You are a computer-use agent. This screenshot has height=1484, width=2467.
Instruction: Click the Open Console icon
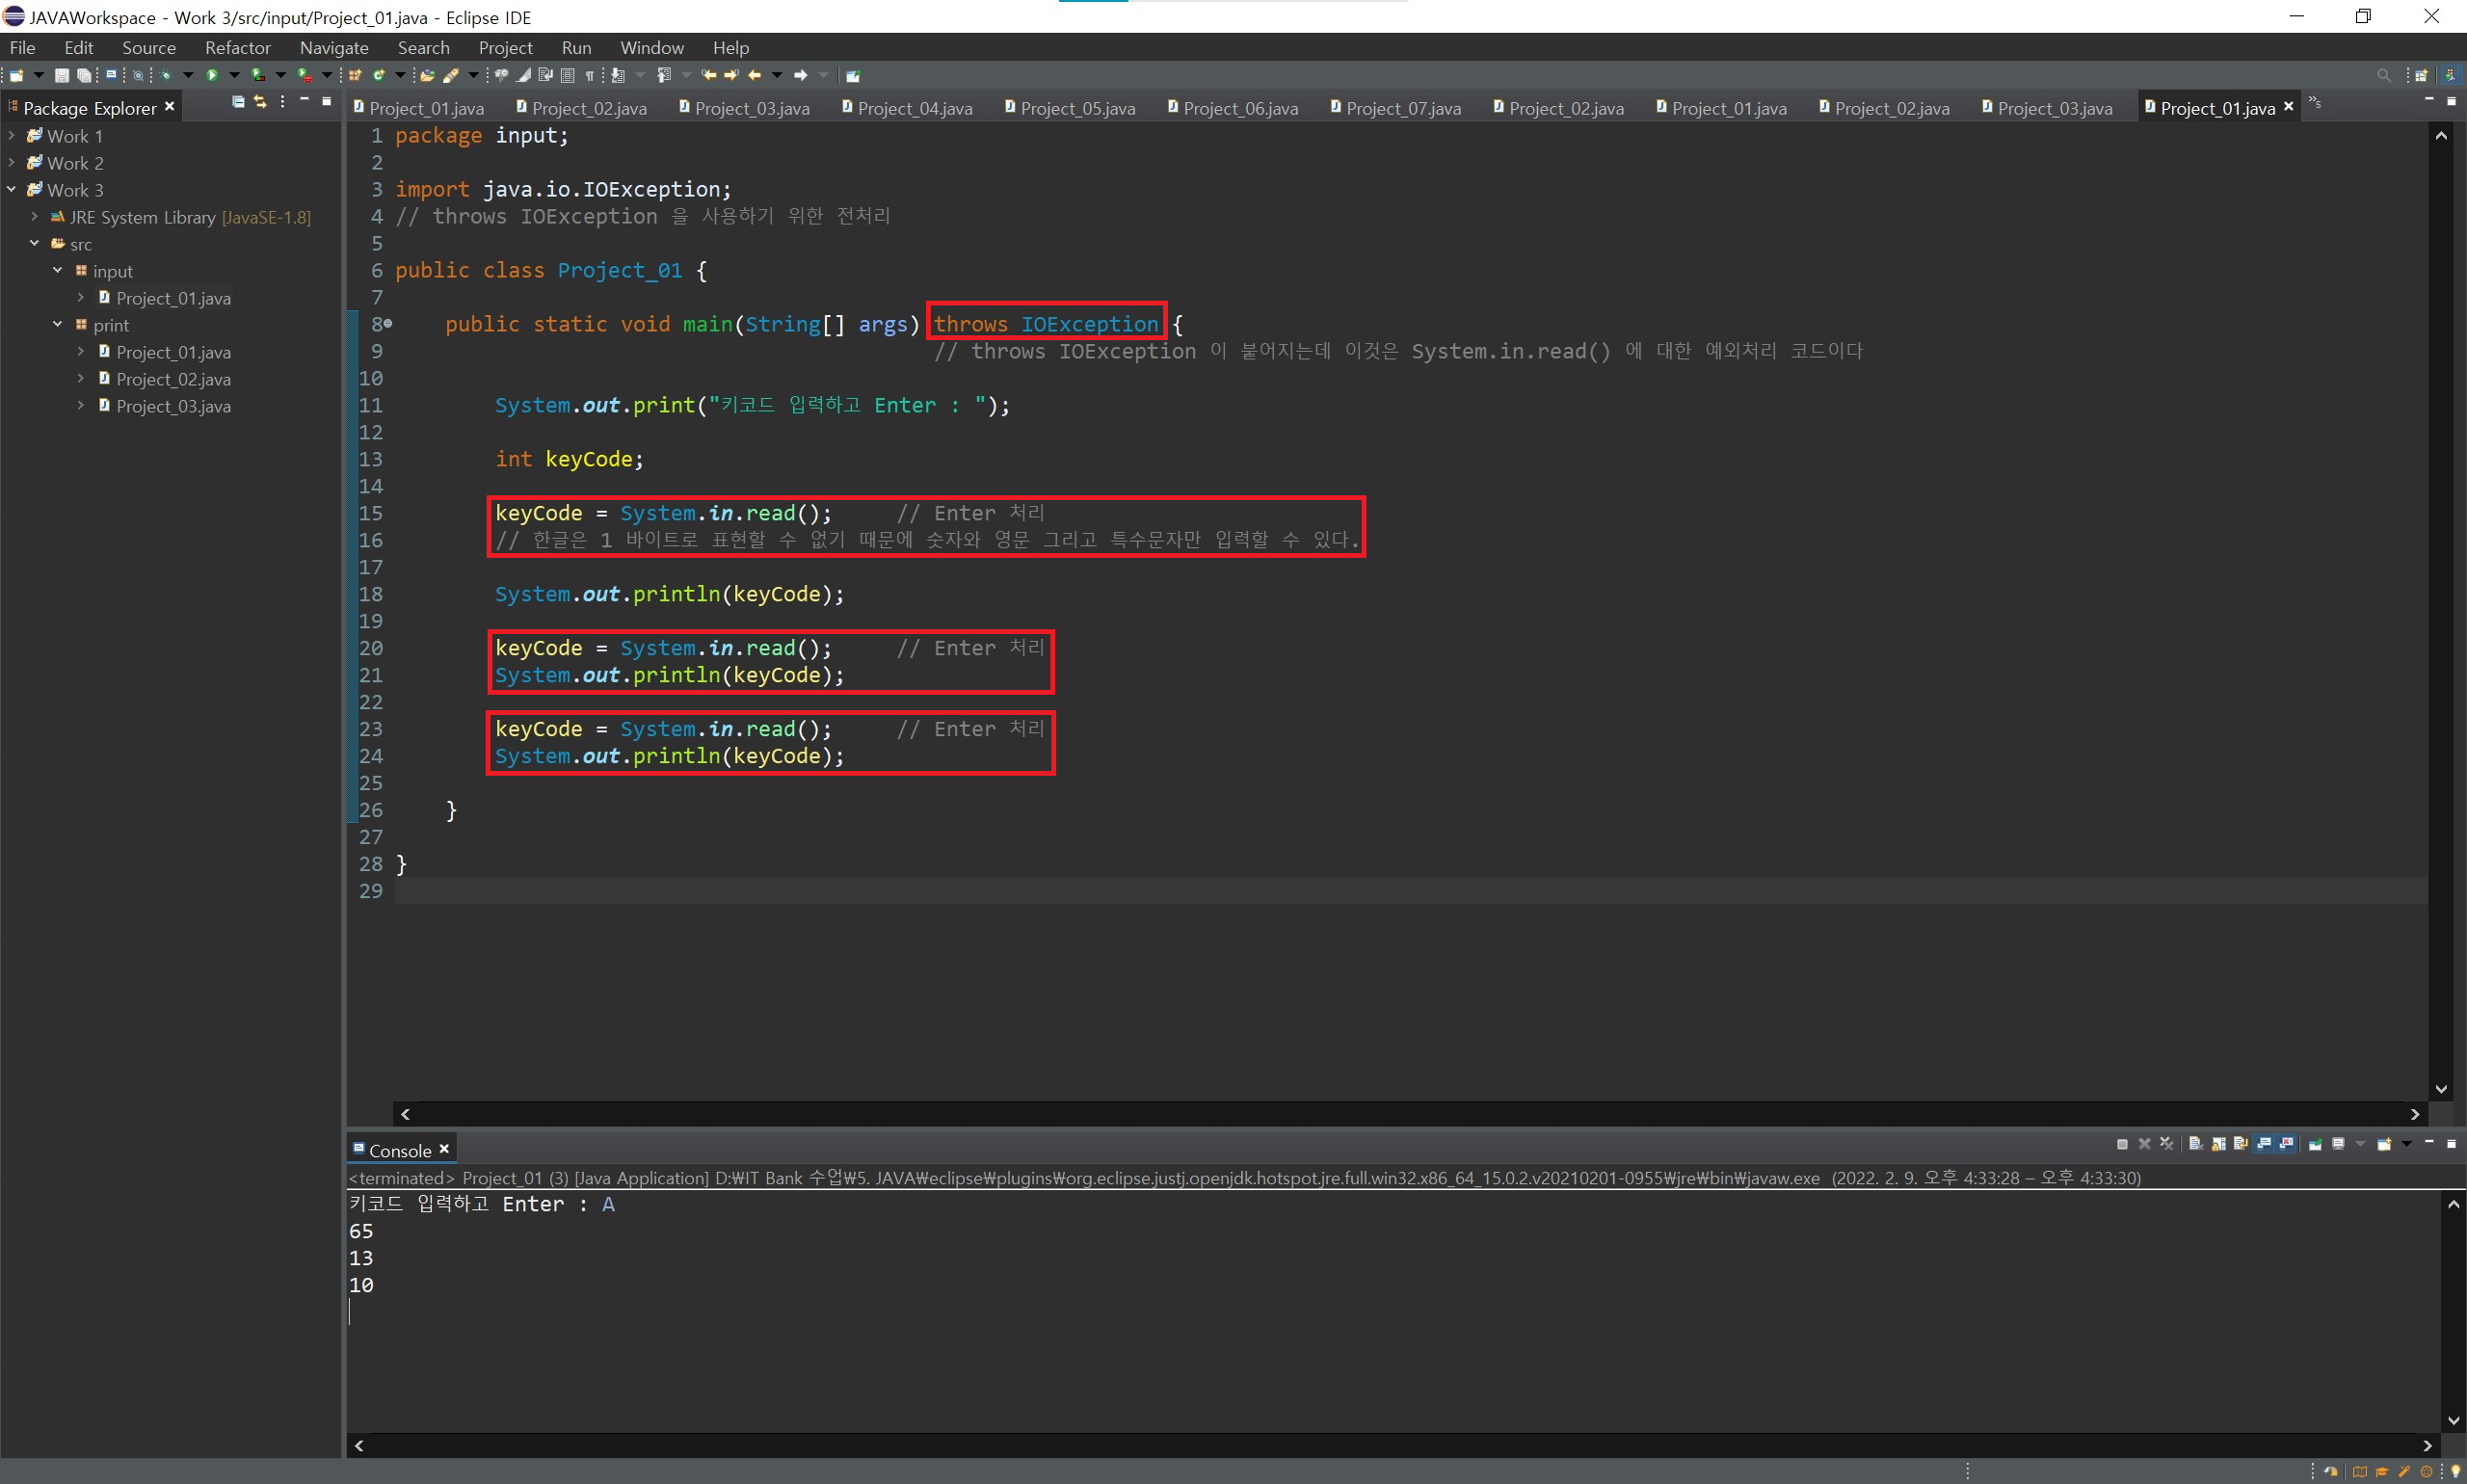point(2385,1144)
